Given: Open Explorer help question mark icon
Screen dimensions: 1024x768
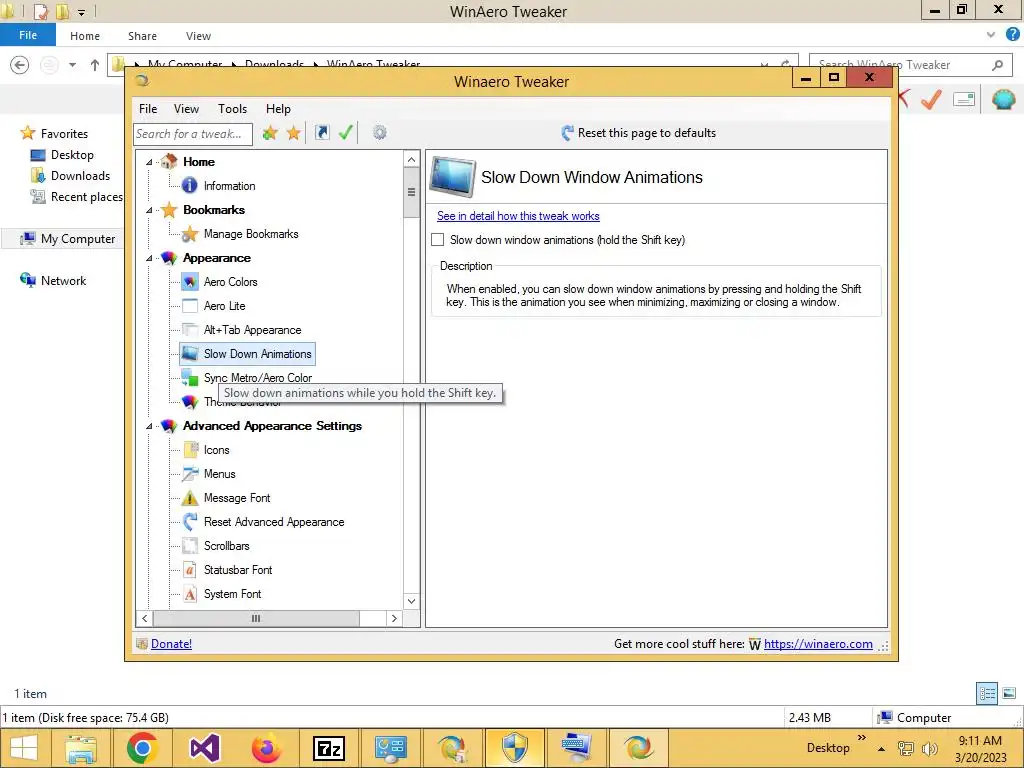Looking at the screenshot, I should (x=1012, y=35).
